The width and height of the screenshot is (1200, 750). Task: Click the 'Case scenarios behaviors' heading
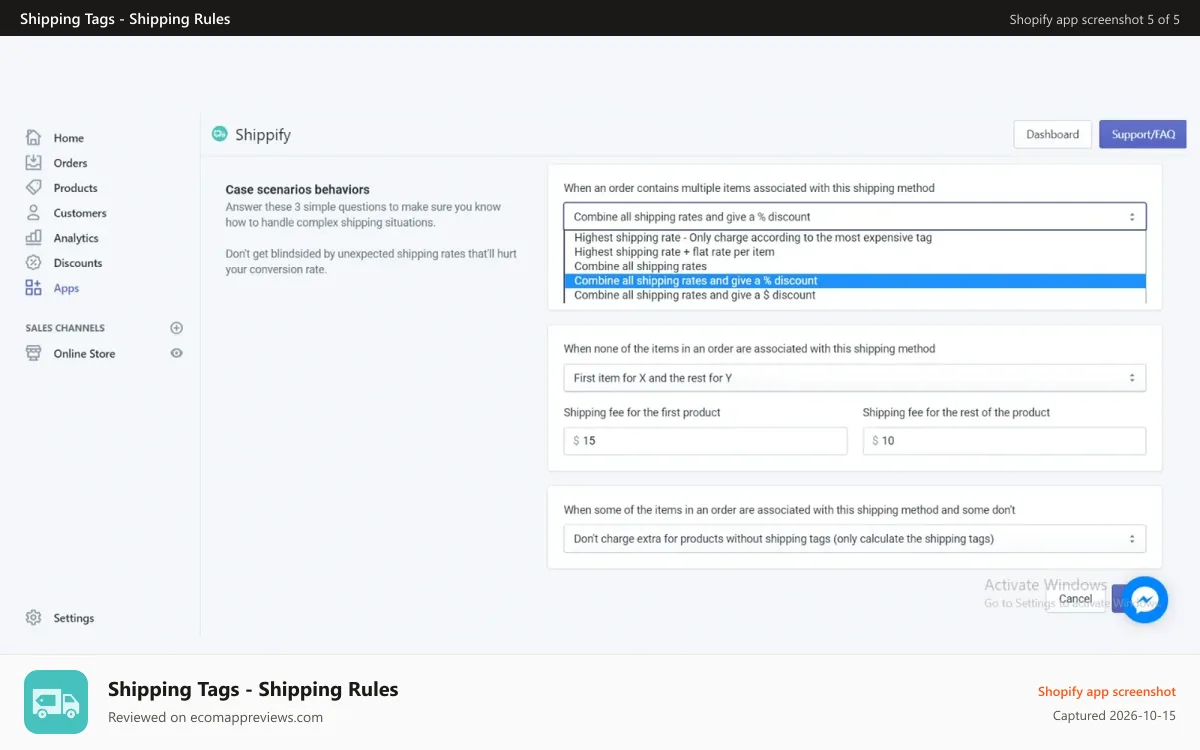[x=297, y=189]
